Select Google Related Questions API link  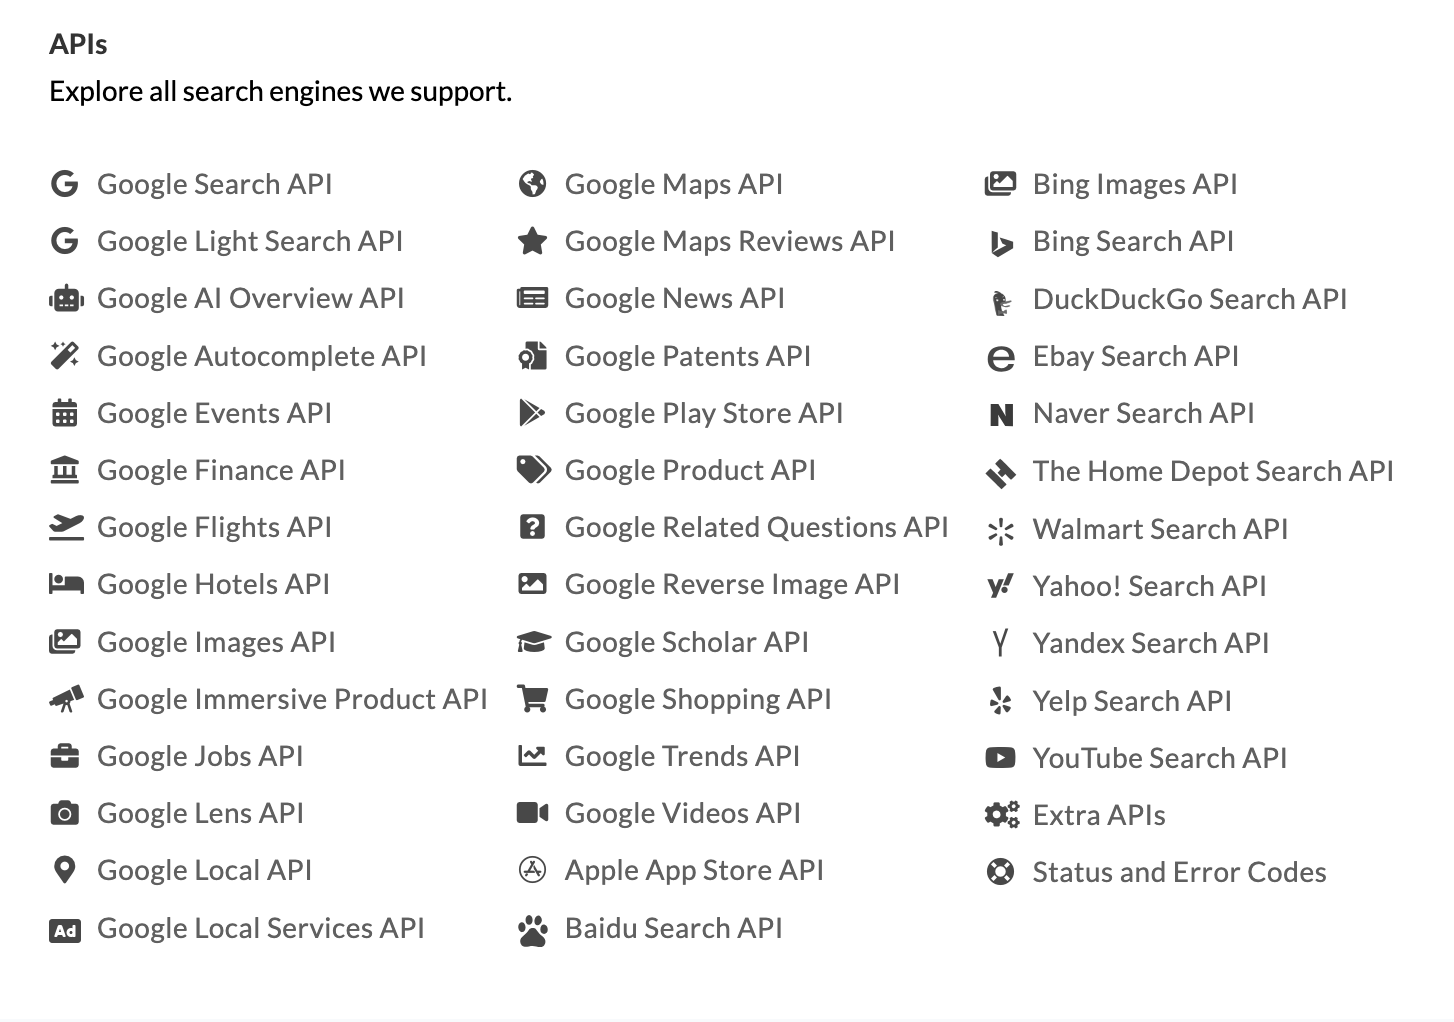(x=756, y=527)
